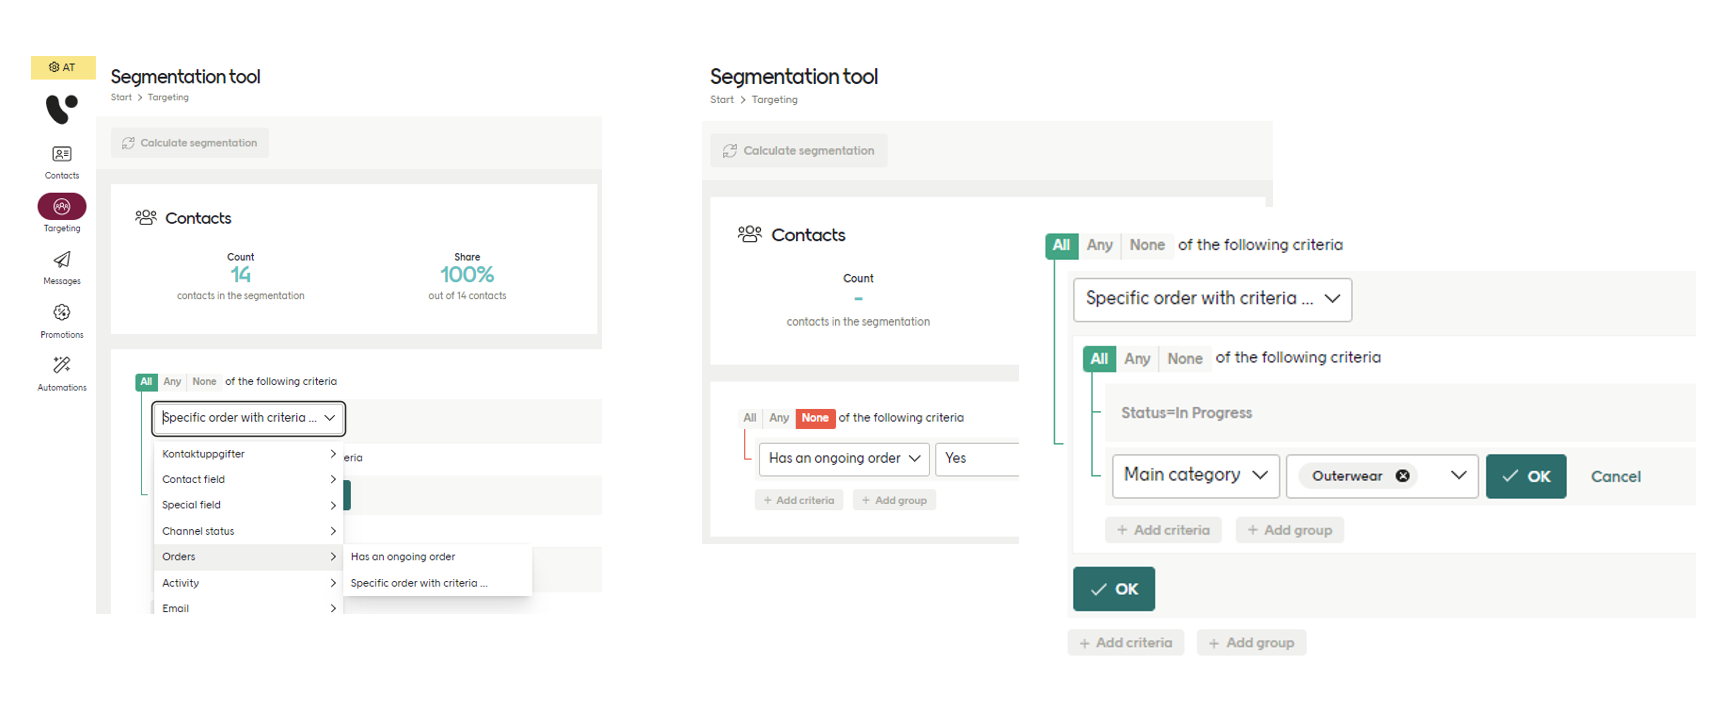Click Calculate segmentation in the left screenshot
Image resolution: width=1720 pixels, height=703 pixels.
(x=190, y=143)
